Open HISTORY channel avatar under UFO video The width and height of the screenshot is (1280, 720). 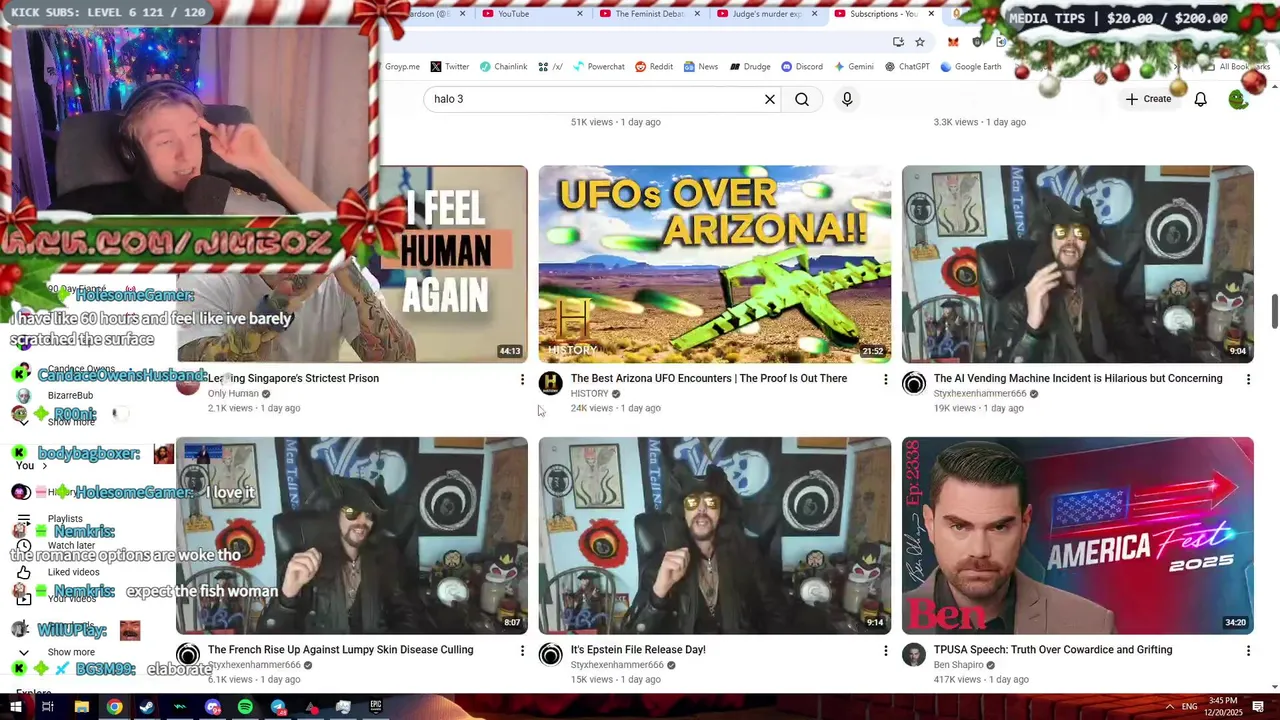[x=551, y=384]
